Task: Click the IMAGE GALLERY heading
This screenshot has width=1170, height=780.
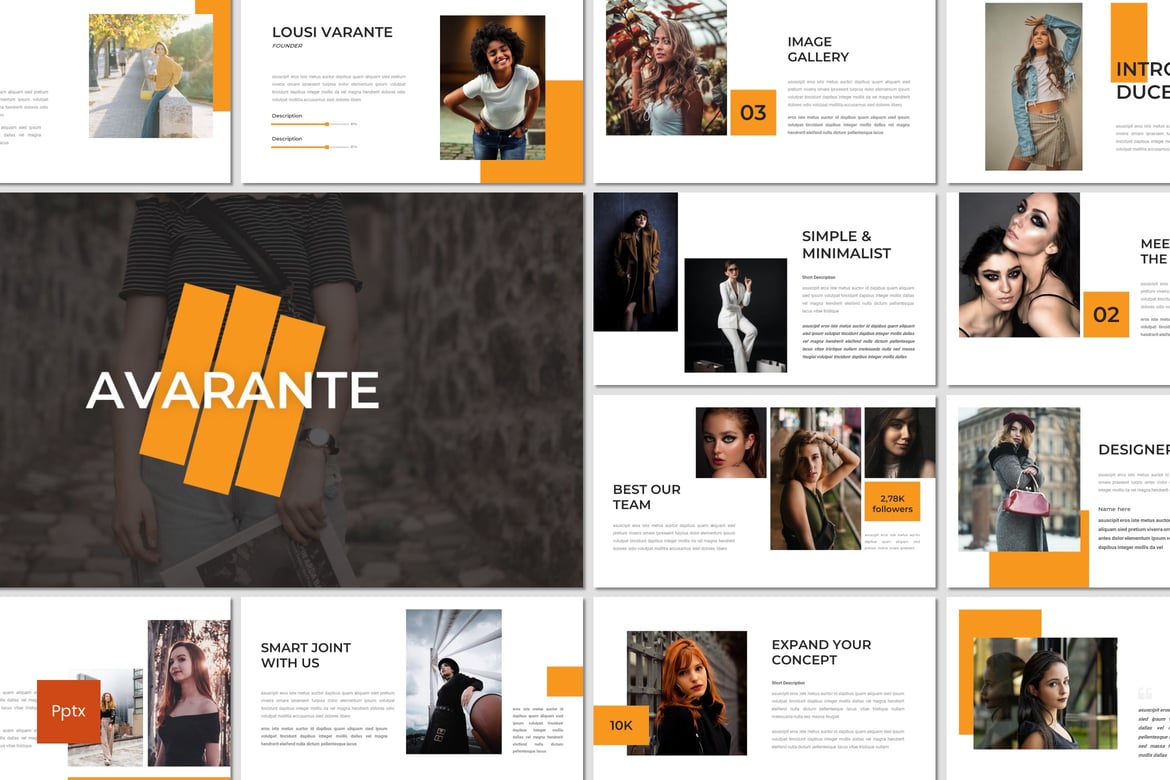Action: click(x=818, y=49)
